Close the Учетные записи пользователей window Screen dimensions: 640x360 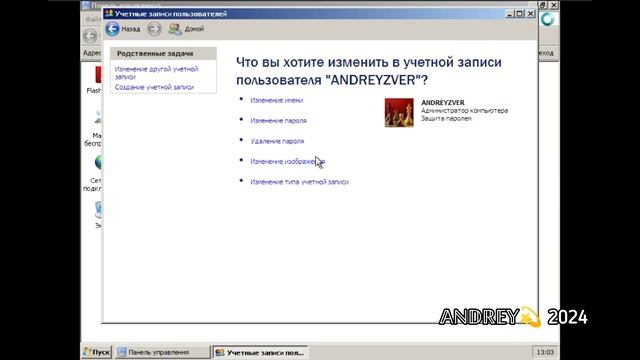[530, 13]
